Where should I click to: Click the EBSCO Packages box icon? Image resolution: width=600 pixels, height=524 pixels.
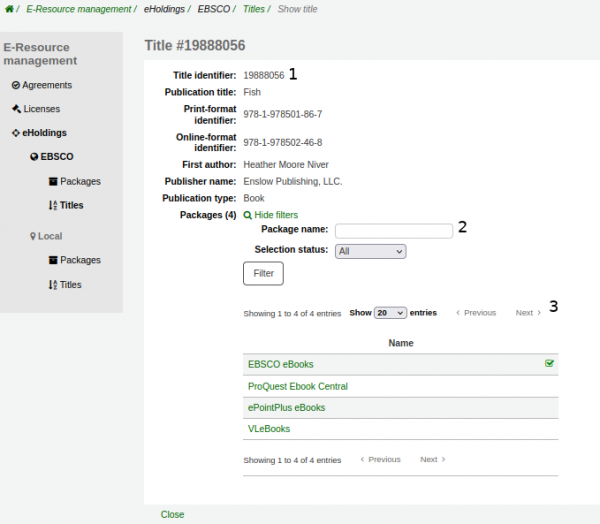coord(52,182)
